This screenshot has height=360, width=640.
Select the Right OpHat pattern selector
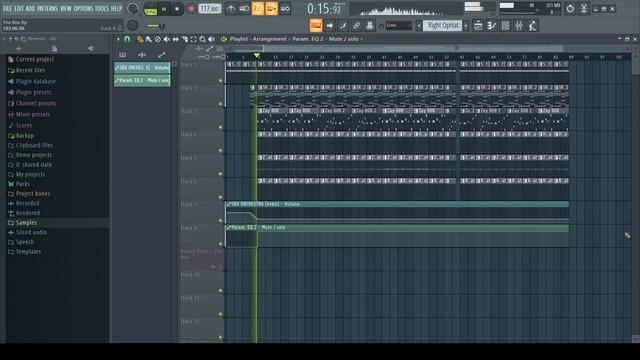[443, 26]
